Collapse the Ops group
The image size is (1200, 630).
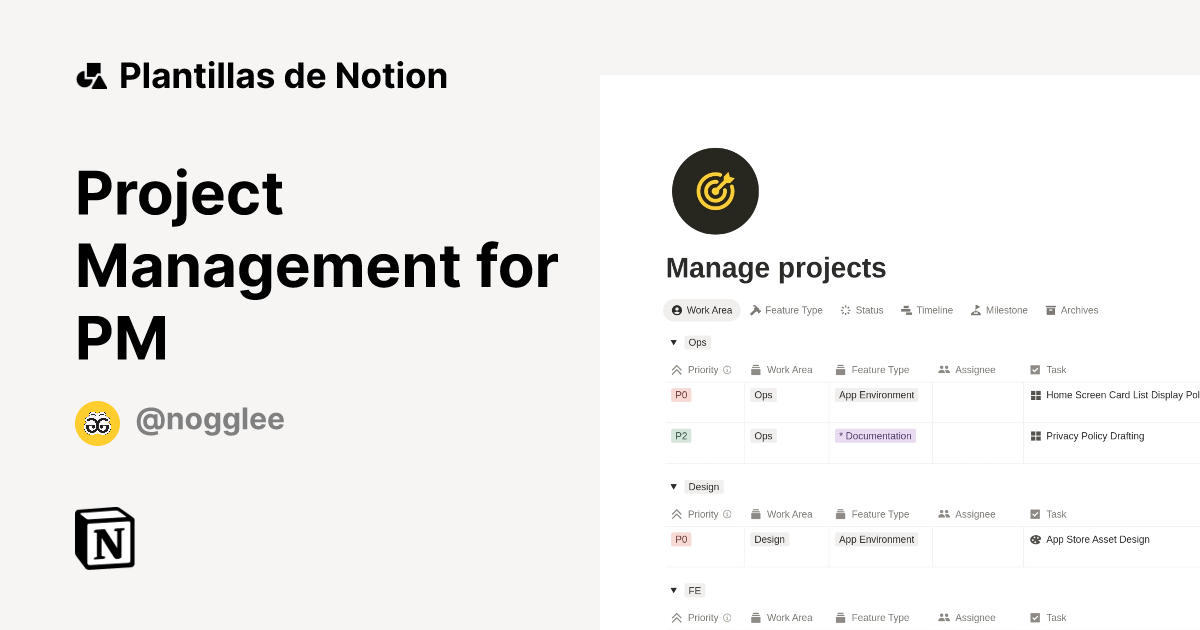[x=673, y=342]
